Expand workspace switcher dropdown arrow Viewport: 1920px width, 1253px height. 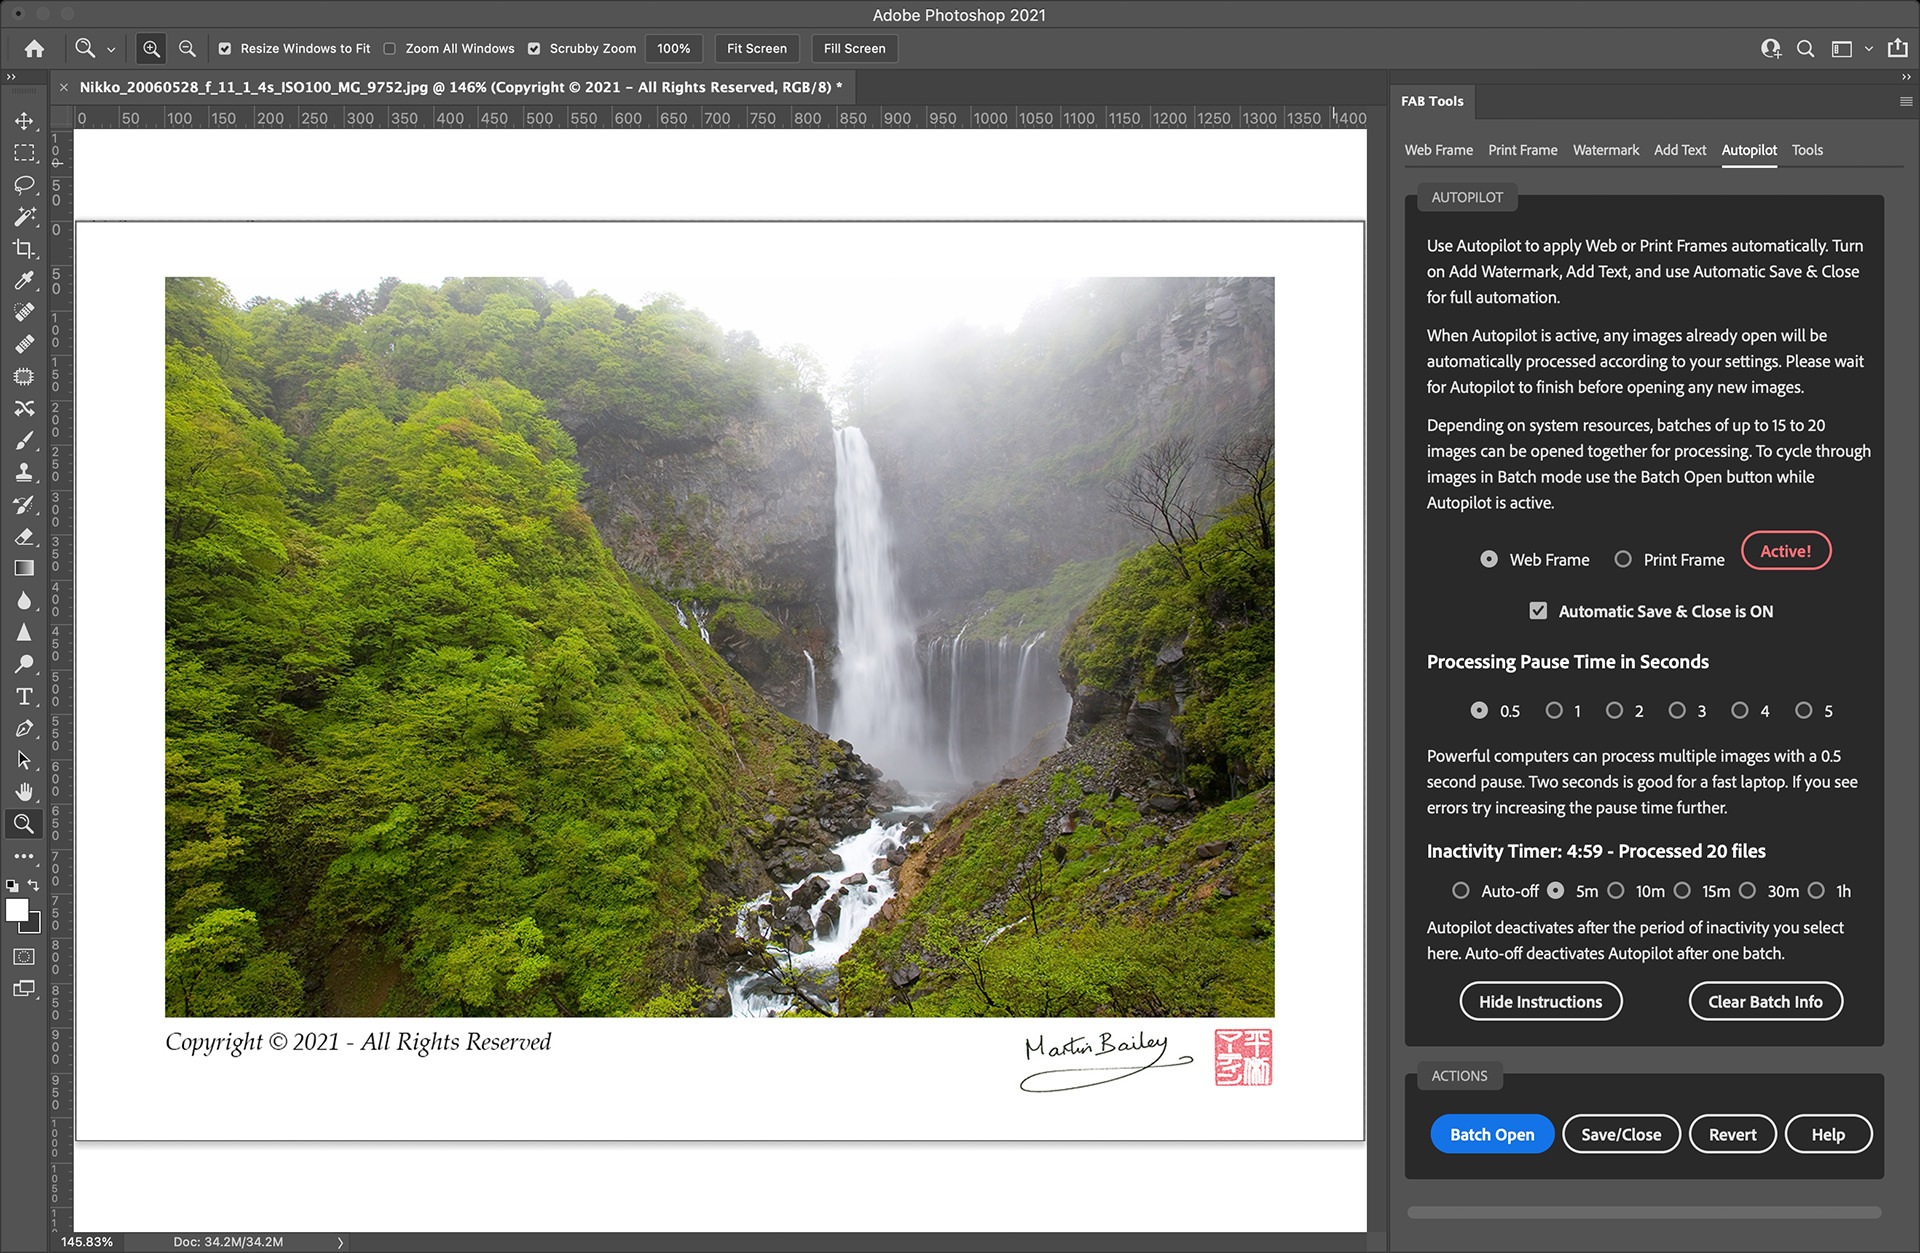(x=1868, y=49)
